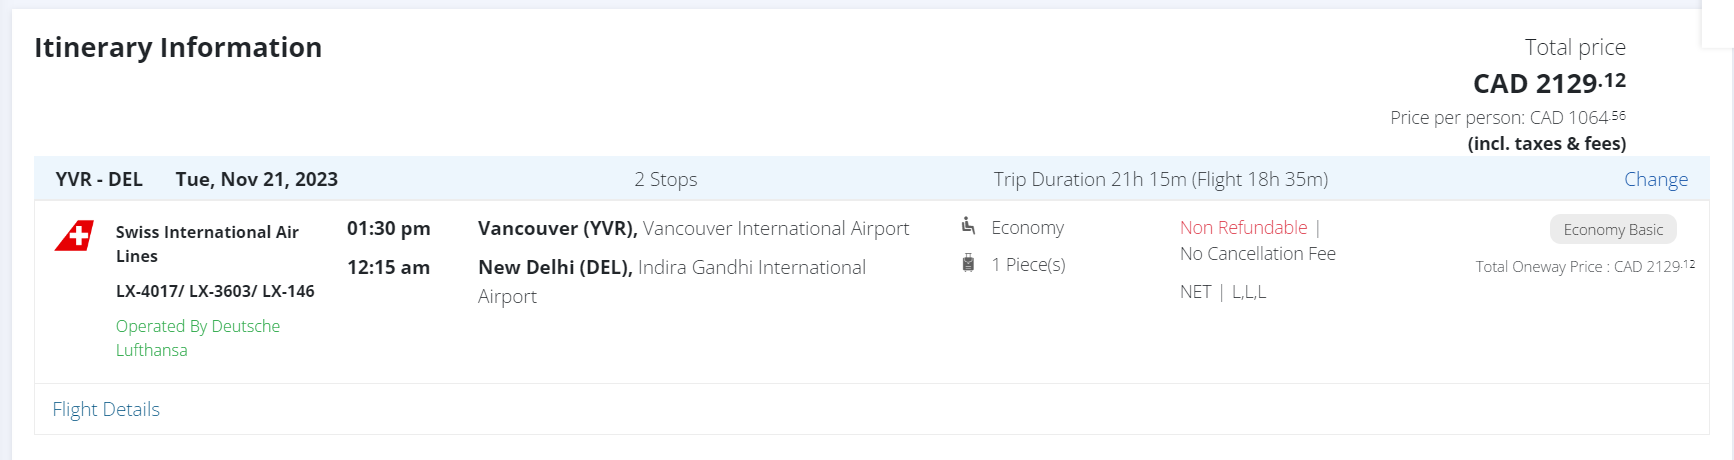The image size is (1734, 460).
Task: Click the Price per person amount
Action: click(x=1507, y=118)
